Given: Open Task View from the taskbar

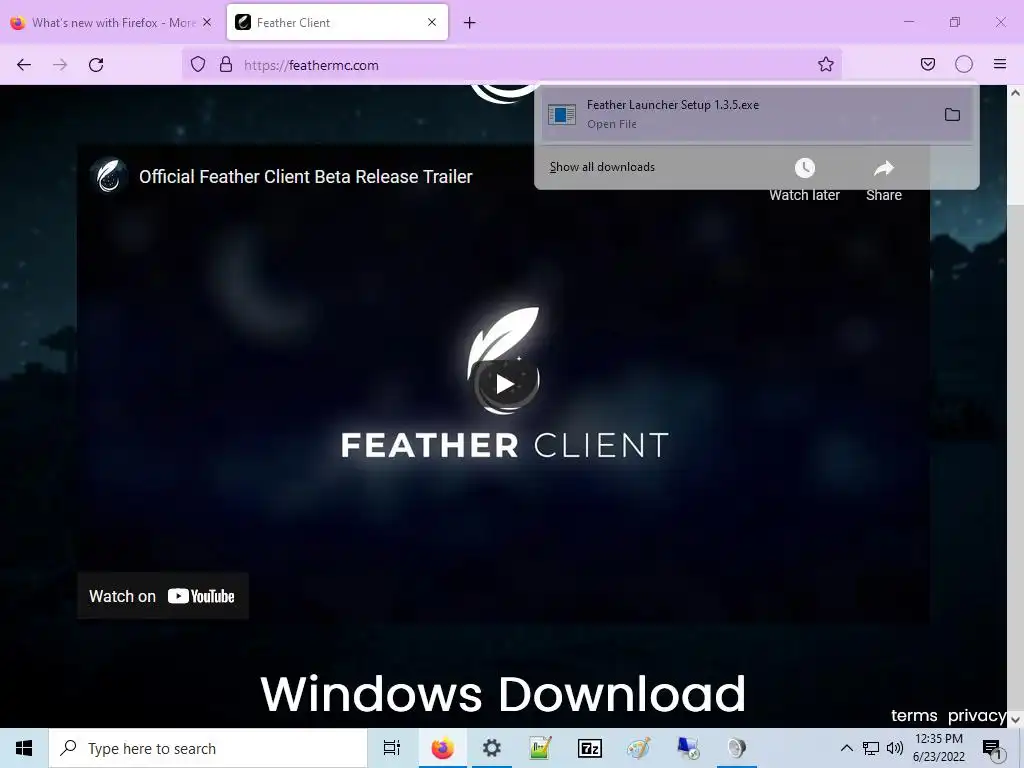Looking at the screenshot, I should click(x=392, y=748).
